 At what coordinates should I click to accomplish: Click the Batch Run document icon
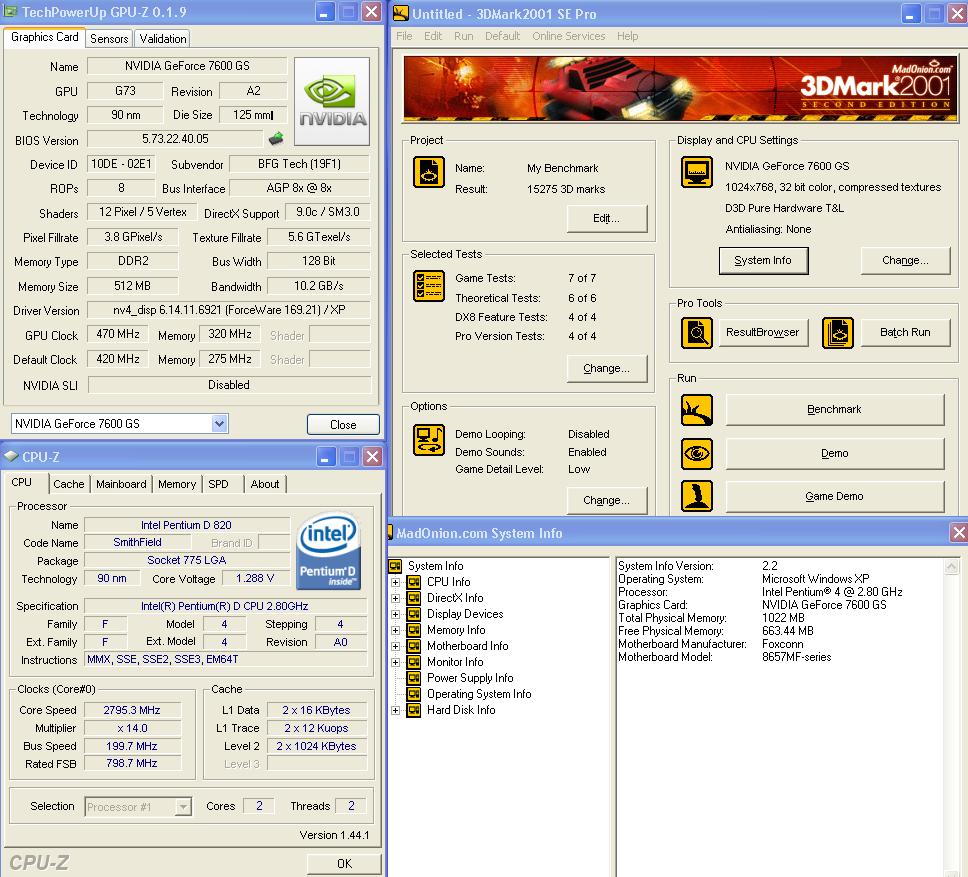[x=838, y=333]
